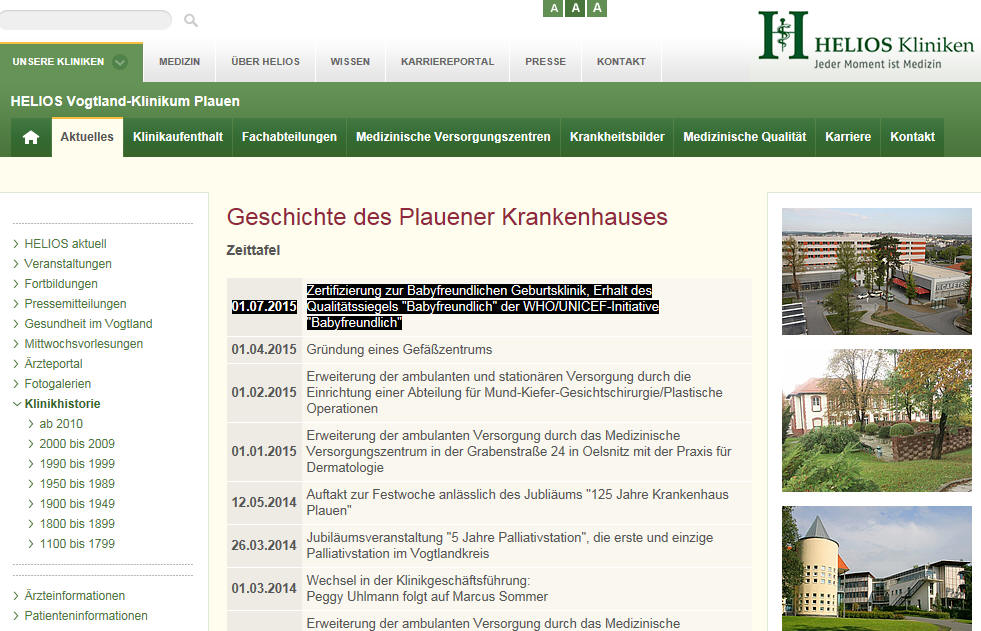Screen dimensions: 981x631
Task: Click the date 26.03.2014
Action: coord(264,545)
